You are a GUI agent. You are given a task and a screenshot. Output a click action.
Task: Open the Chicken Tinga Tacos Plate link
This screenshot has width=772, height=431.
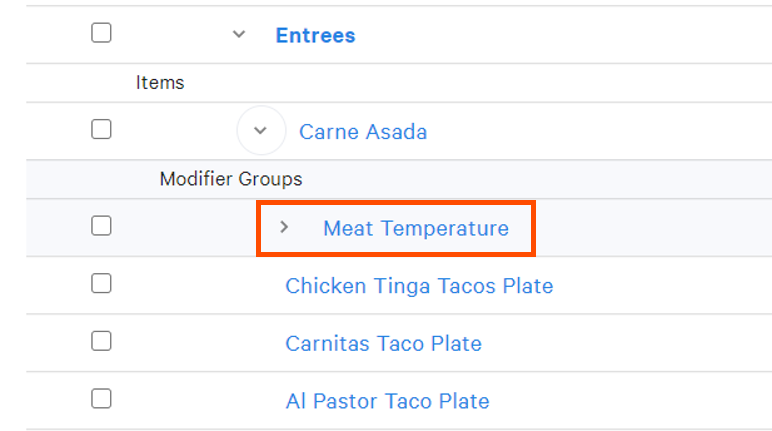coord(419,286)
